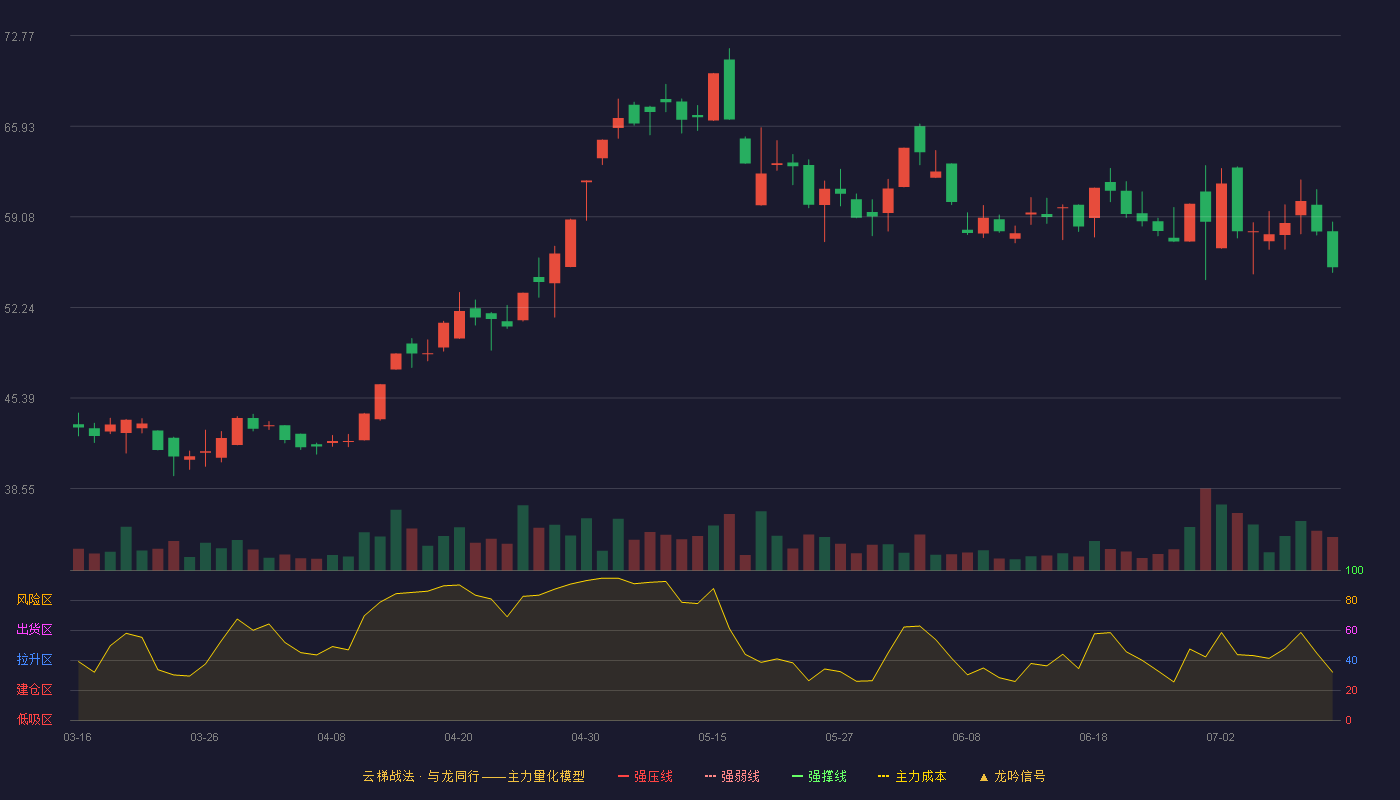Click the 65.93 price axis label
This screenshot has height=800, width=1400.
point(19,127)
